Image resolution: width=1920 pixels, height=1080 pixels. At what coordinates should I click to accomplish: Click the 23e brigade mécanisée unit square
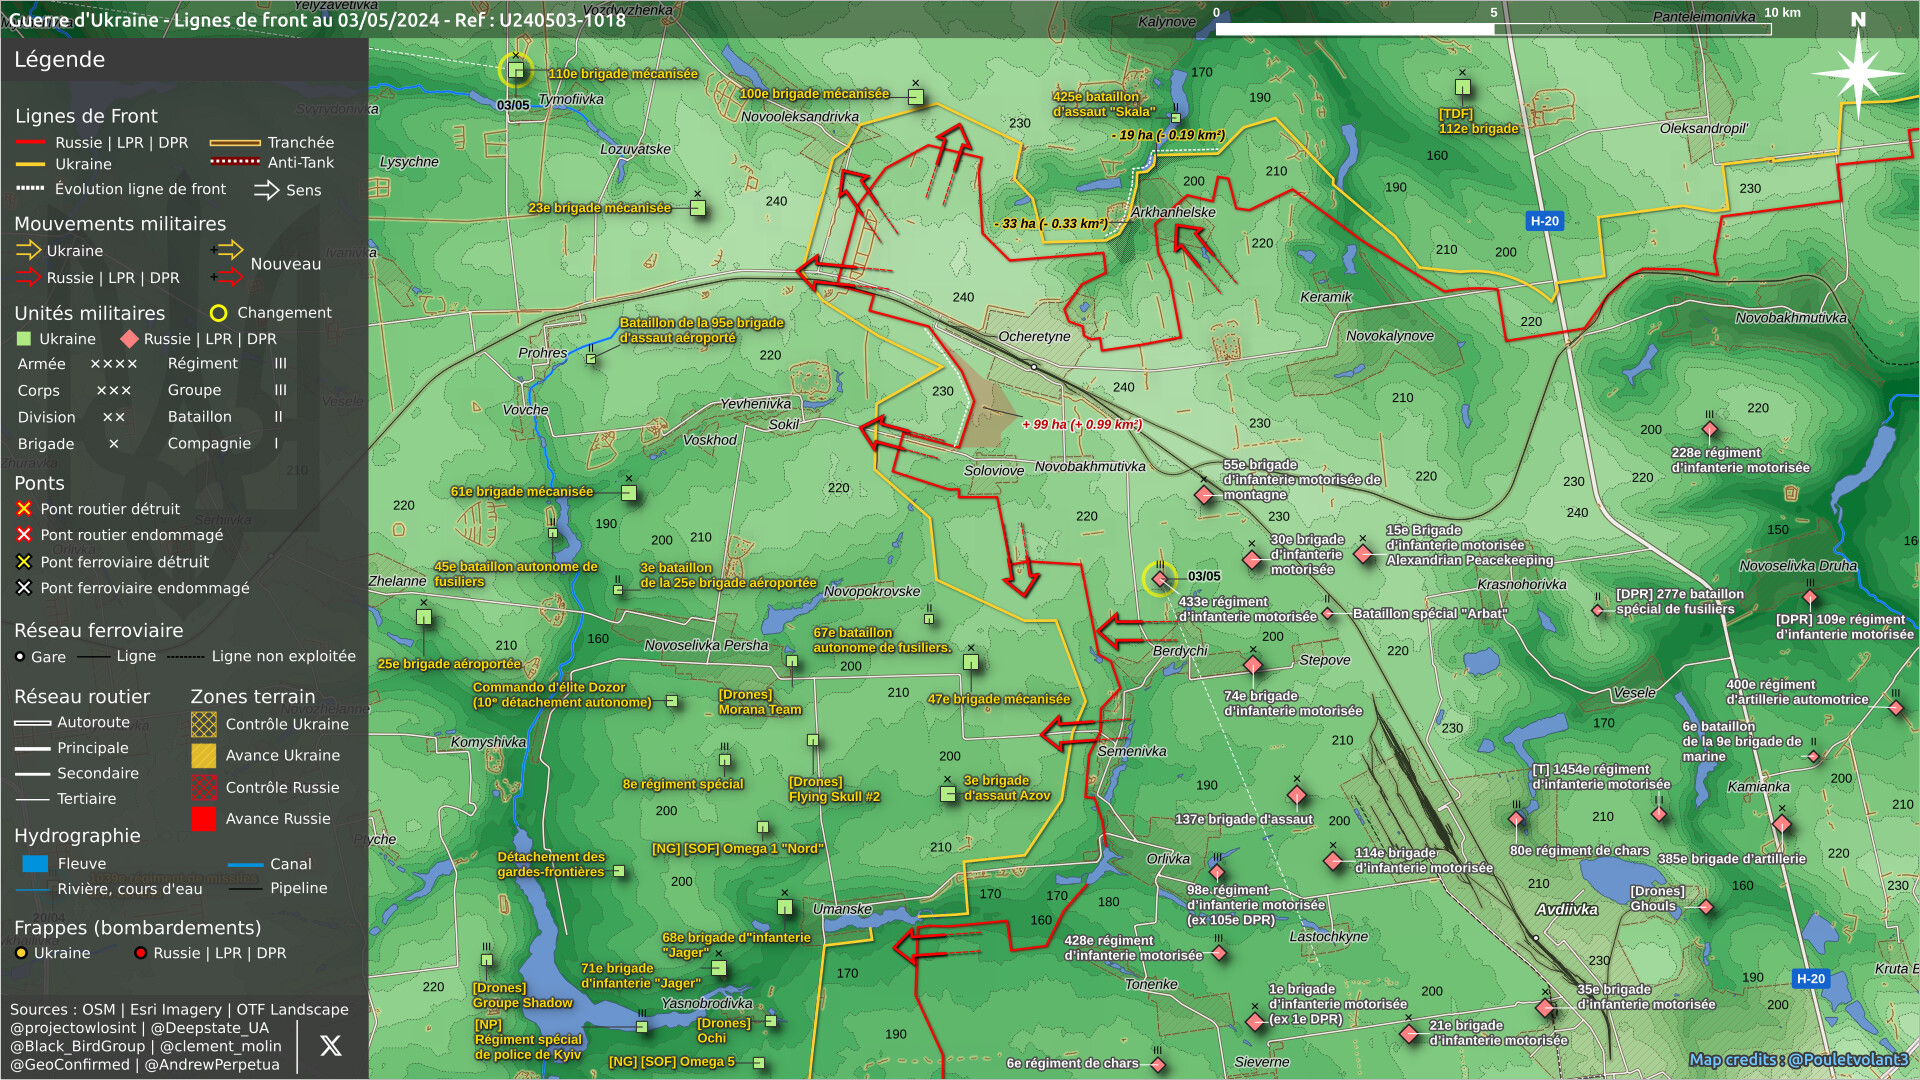tap(698, 208)
